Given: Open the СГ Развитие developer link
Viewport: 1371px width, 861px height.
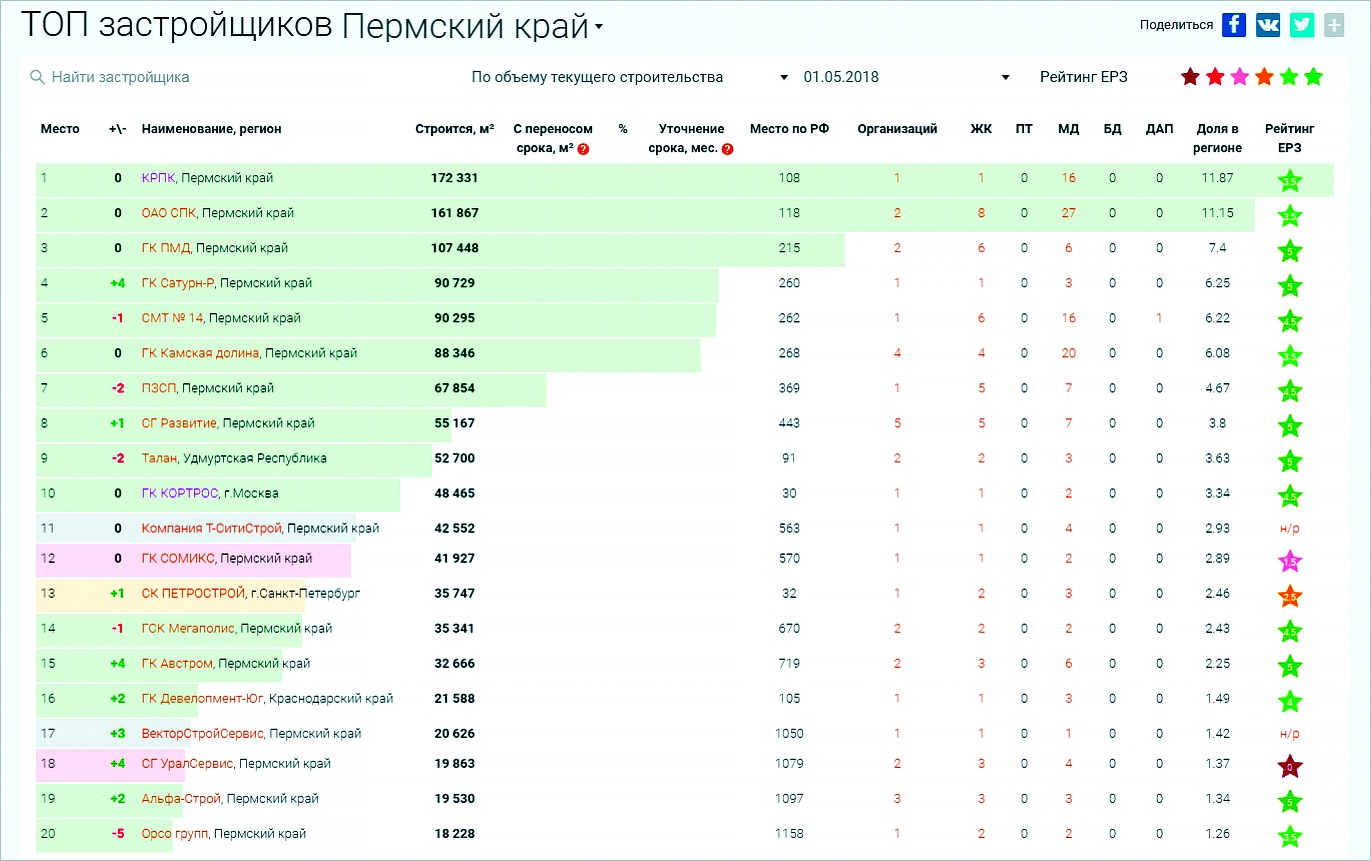Looking at the screenshot, I should pyautogui.click(x=179, y=423).
